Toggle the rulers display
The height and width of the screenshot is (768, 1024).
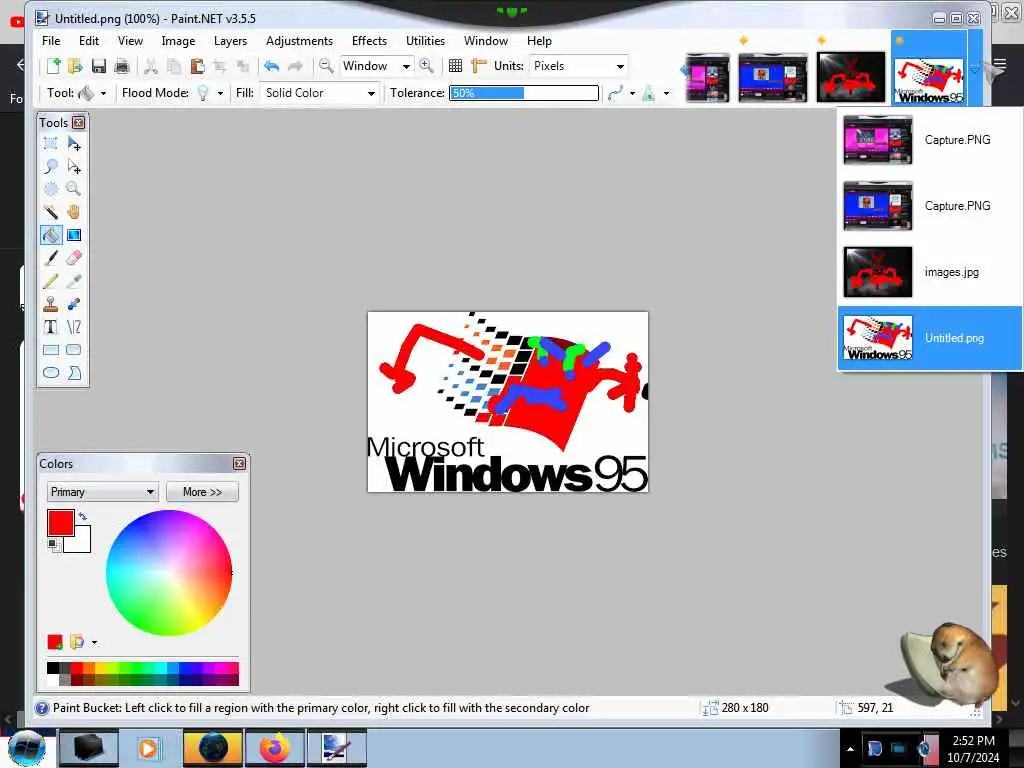(x=479, y=66)
